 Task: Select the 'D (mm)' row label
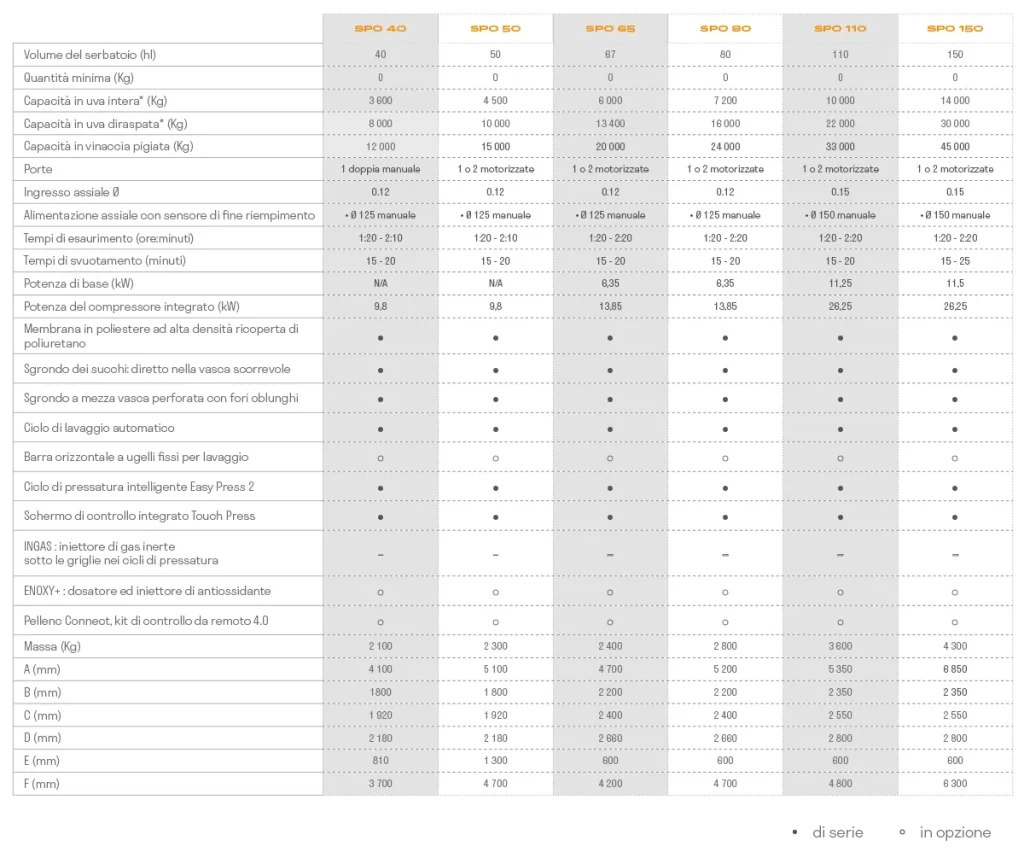[x=42, y=738]
